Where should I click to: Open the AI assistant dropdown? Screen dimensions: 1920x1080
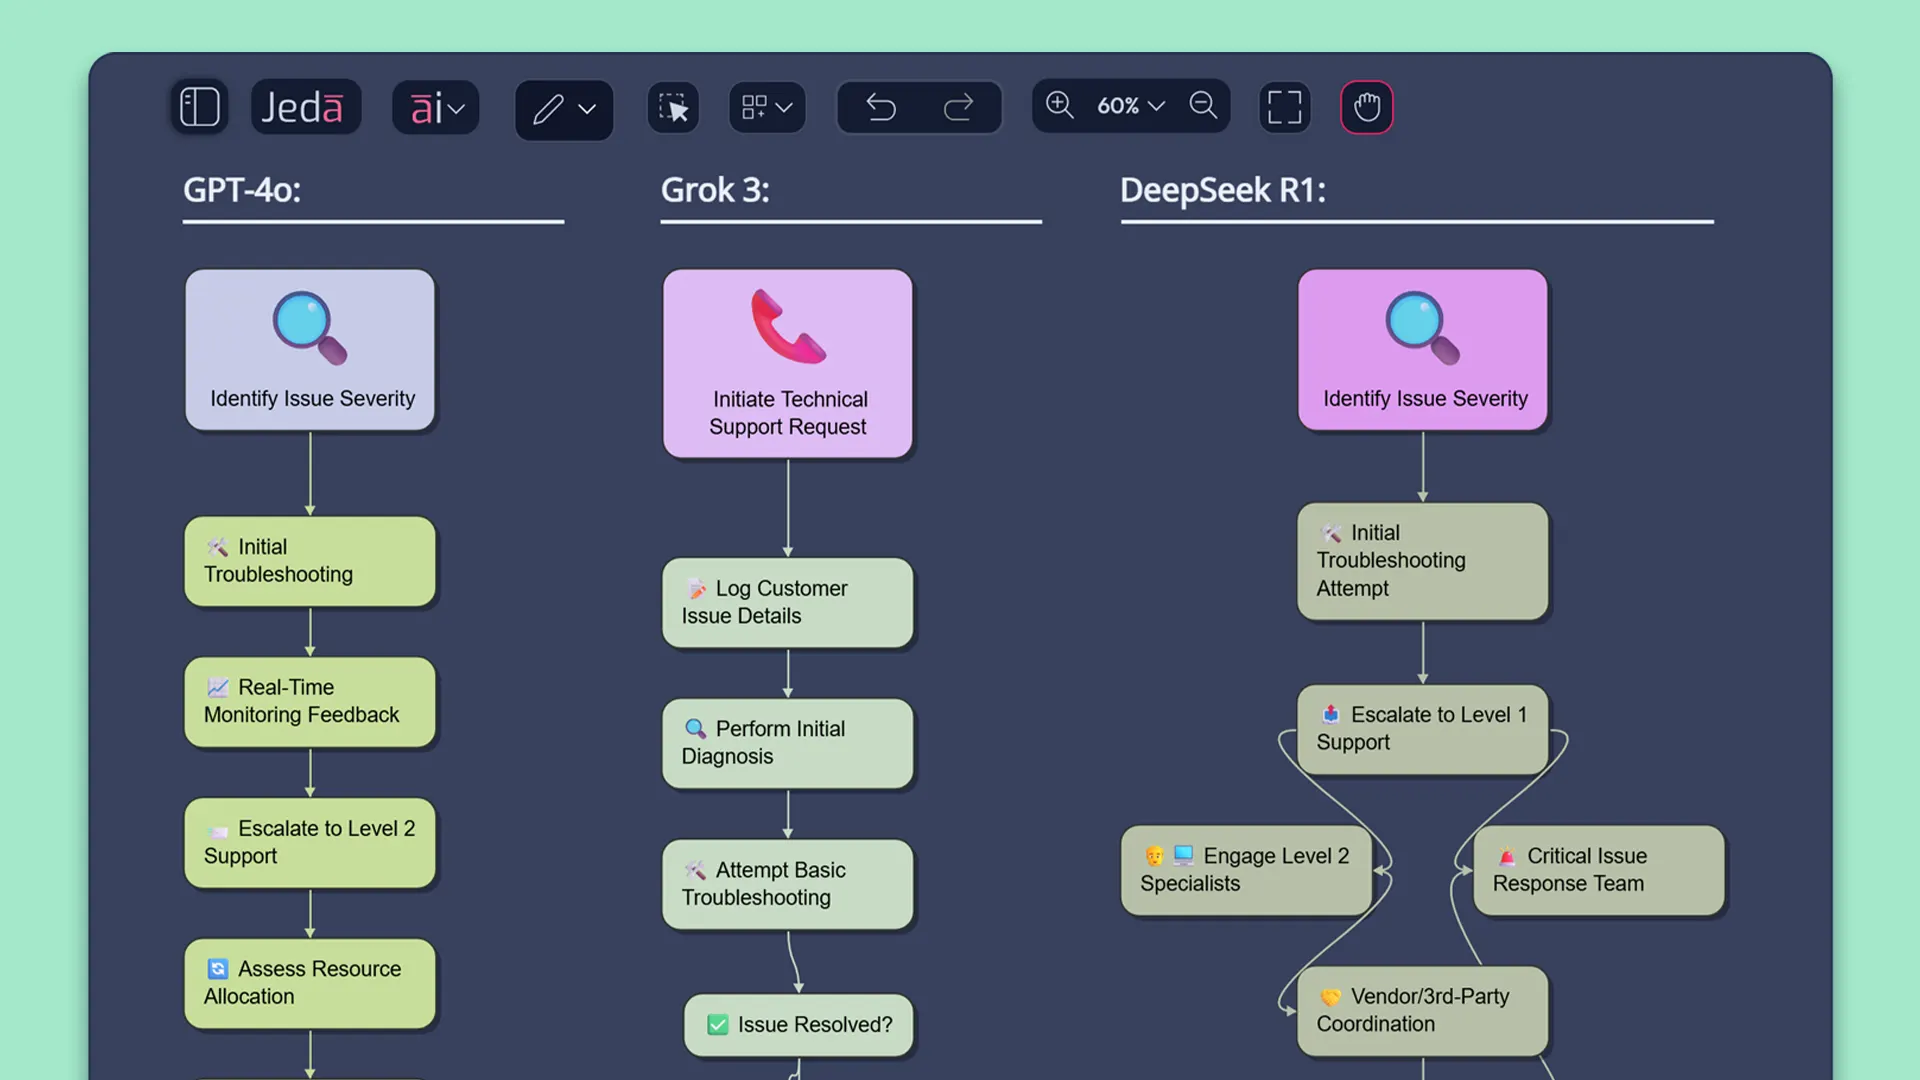pos(435,107)
